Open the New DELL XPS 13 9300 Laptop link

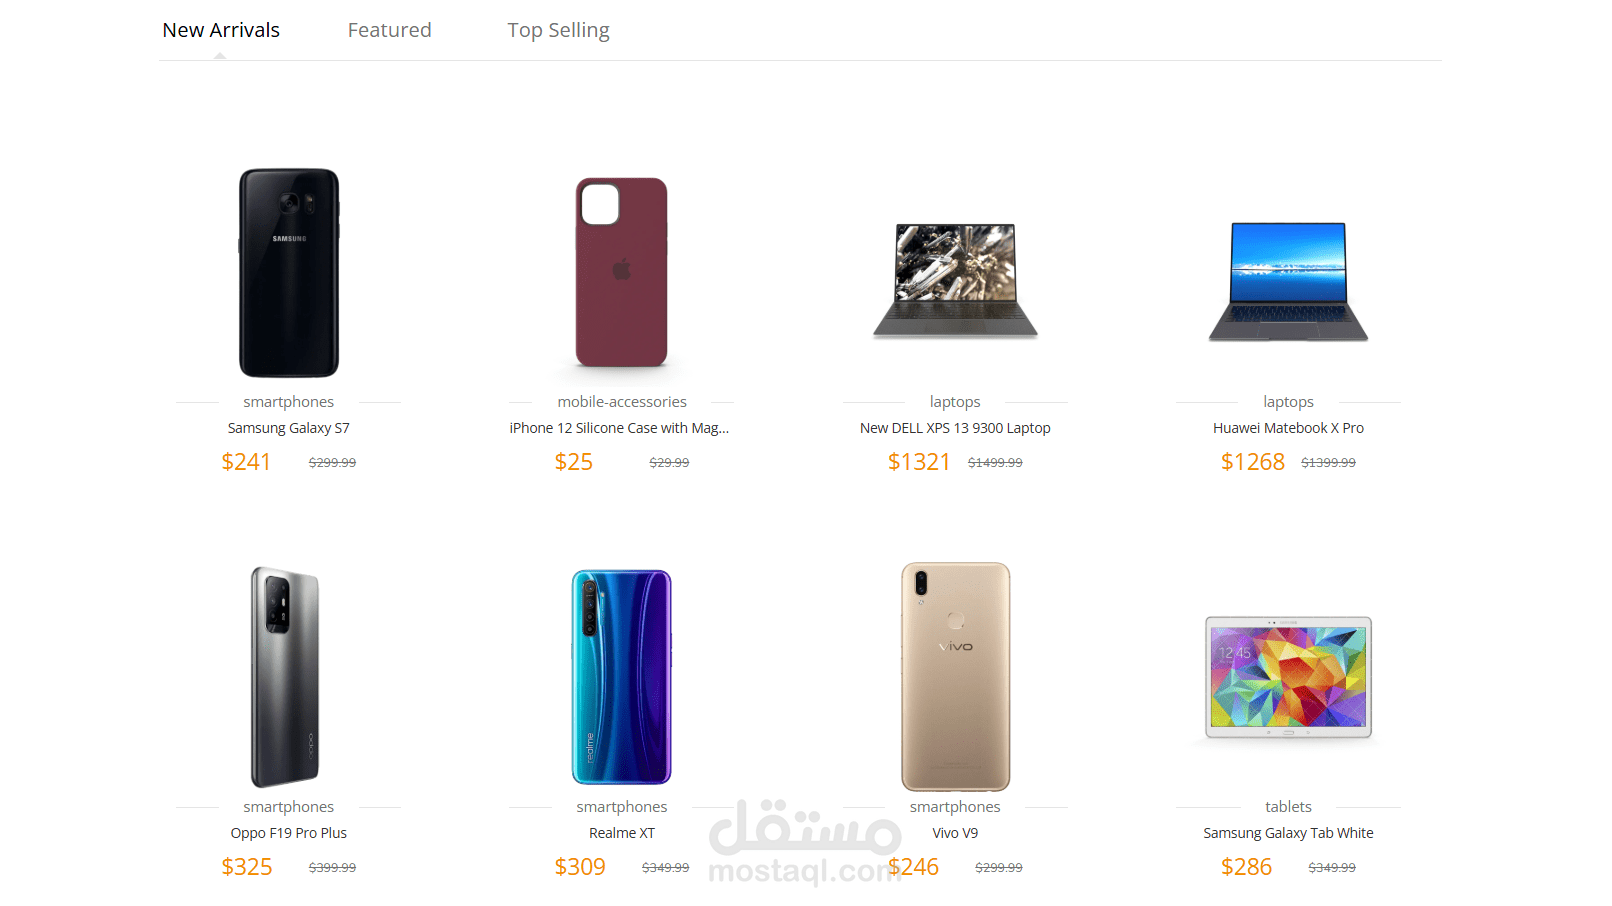[955, 428]
